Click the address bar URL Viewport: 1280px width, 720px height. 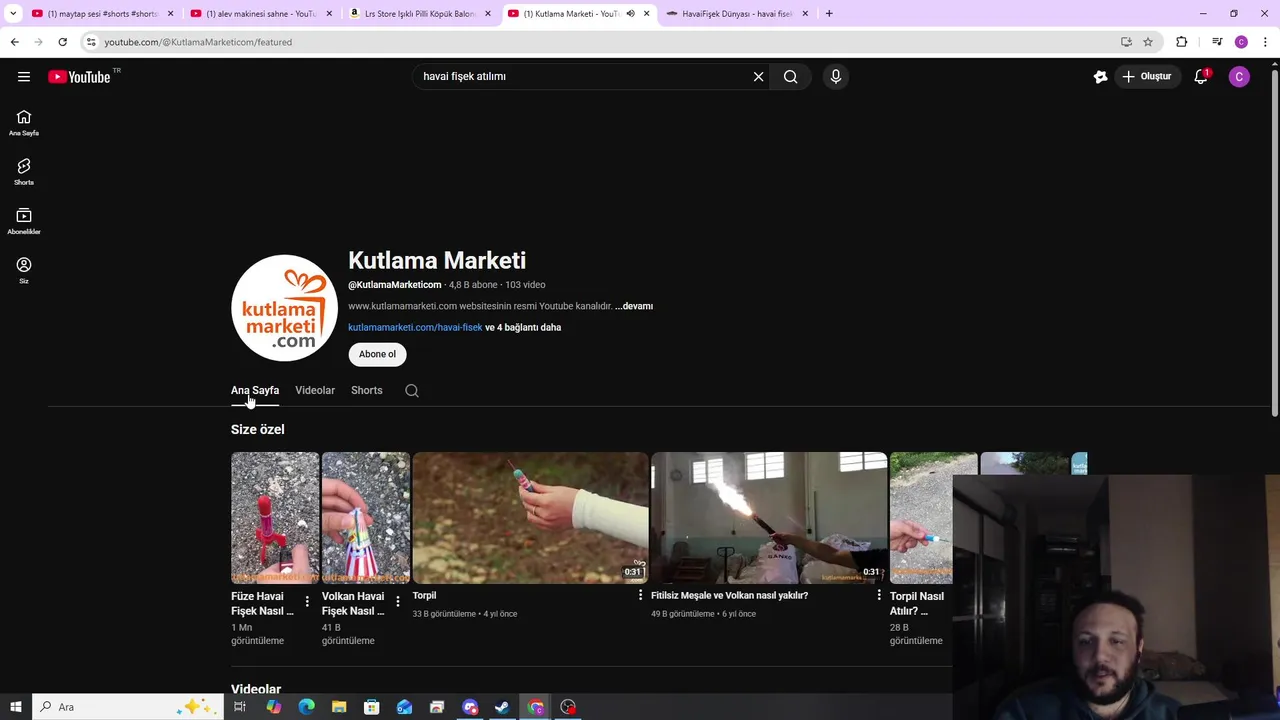(198, 42)
